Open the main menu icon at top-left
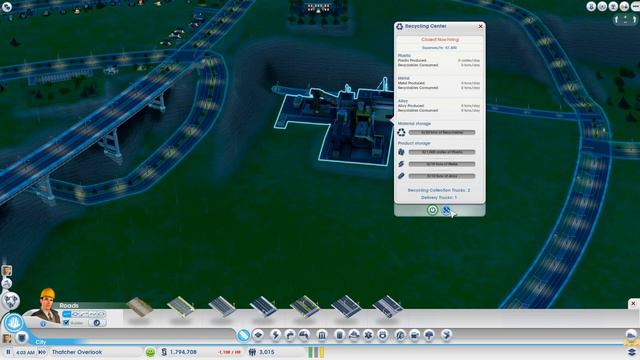Viewport: 640px width, 360px height. [7, 7]
